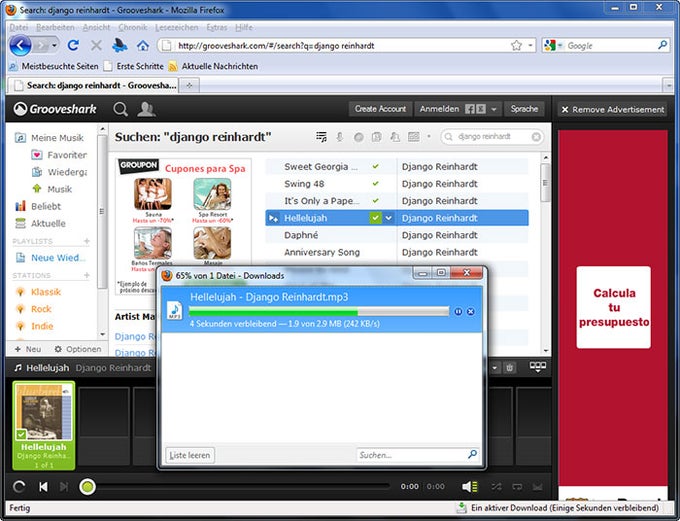
Task: Expand the Anmelden dropdown arrow
Action: [494, 109]
